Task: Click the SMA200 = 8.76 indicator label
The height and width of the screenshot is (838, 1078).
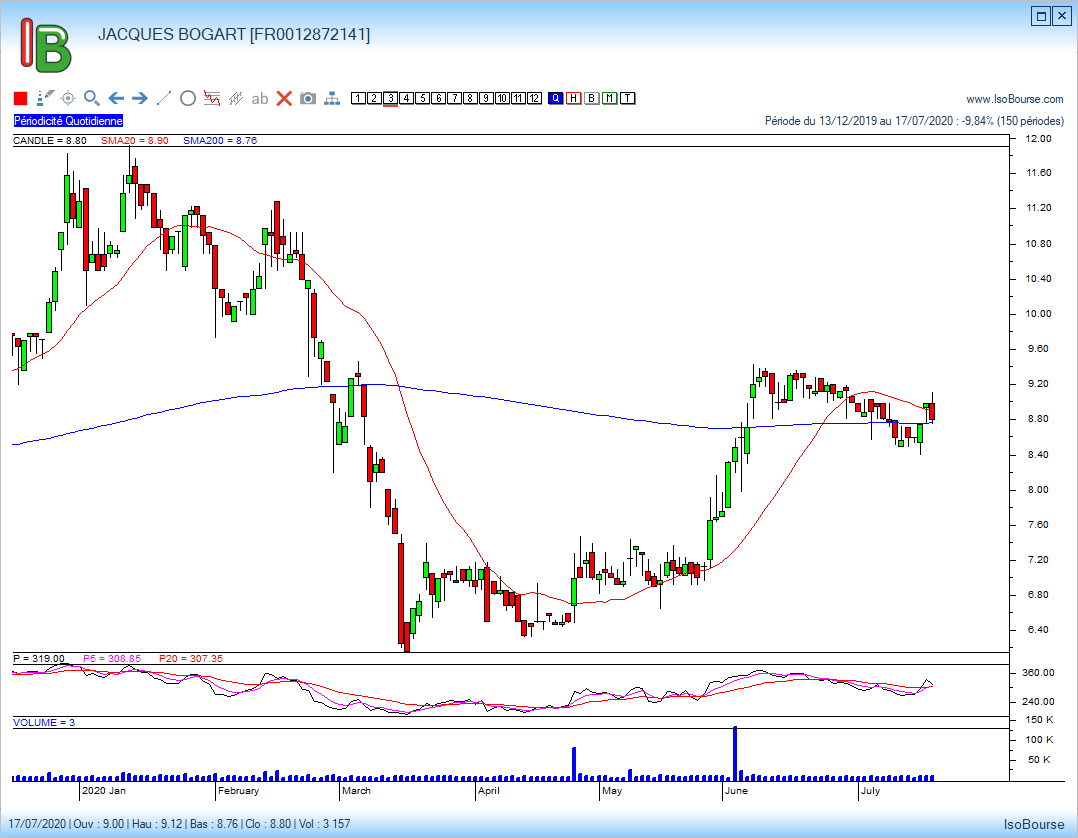Action: (x=220, y=140)
